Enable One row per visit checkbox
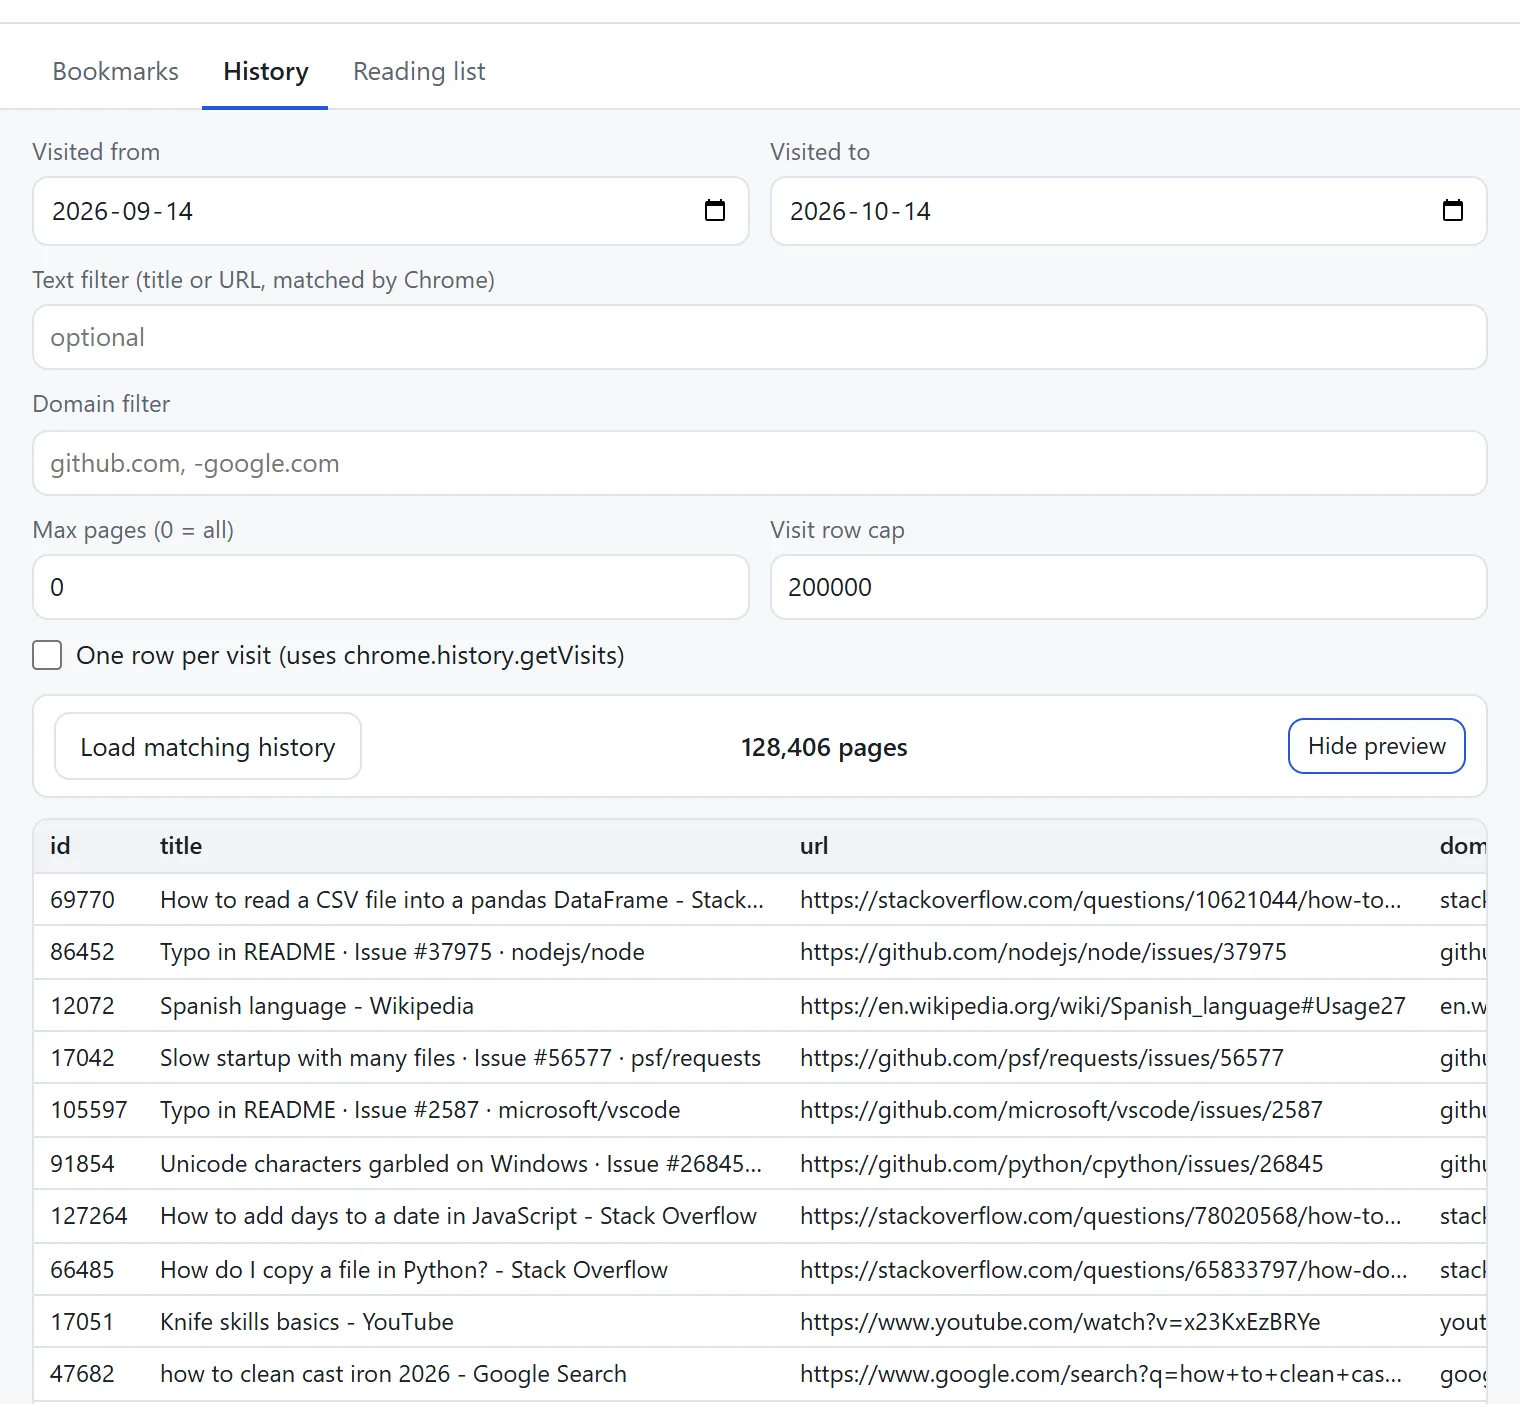The width and height of the screenshot is (1520, 1404). tap(47, 655)
